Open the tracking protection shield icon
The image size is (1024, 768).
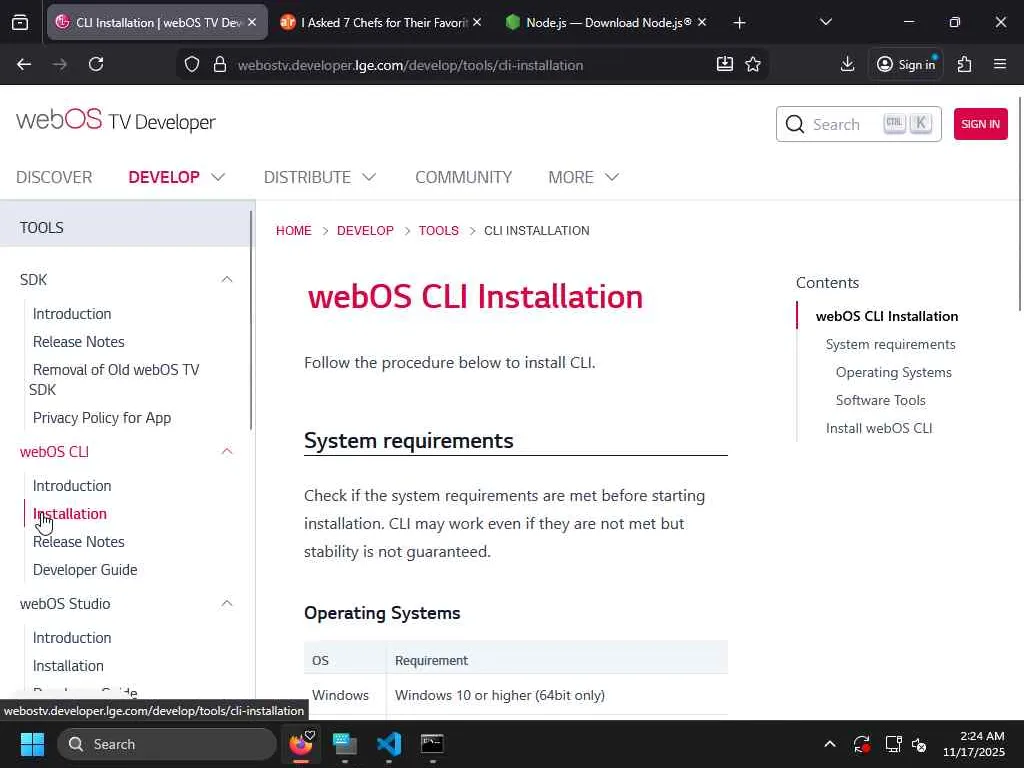(191, 65)
